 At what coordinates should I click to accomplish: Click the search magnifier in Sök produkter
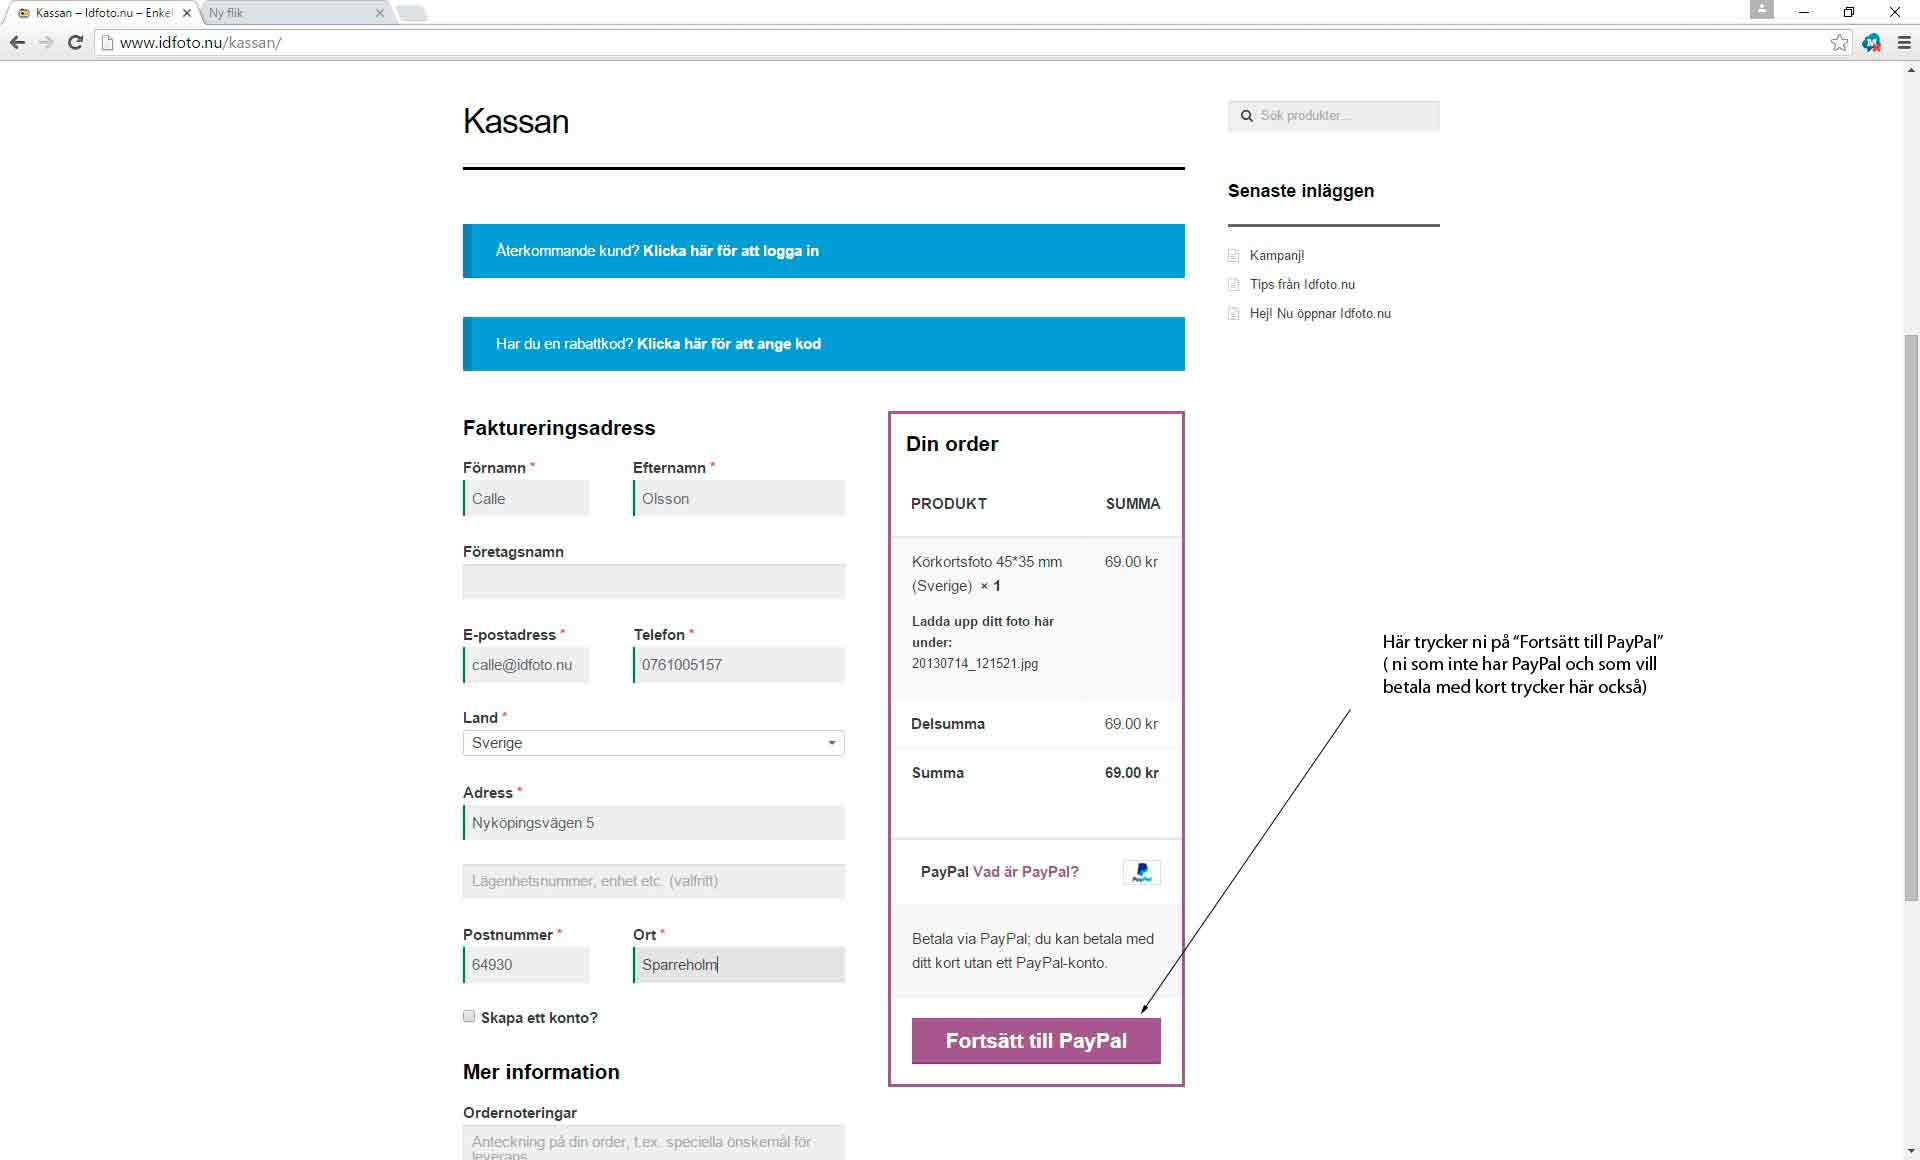coord(1247,116)
